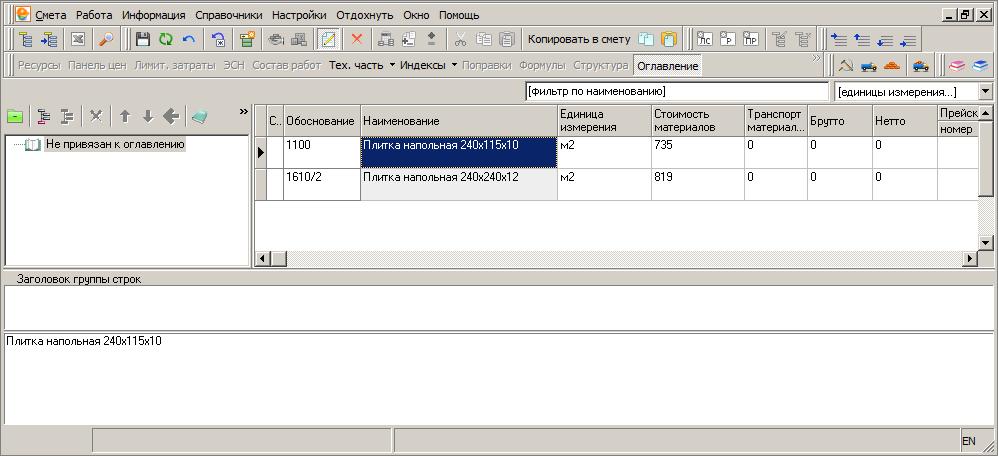Click the blue indent-right arrow list icon
Screen dimensions: 998x456
click(x=839, y=39)
